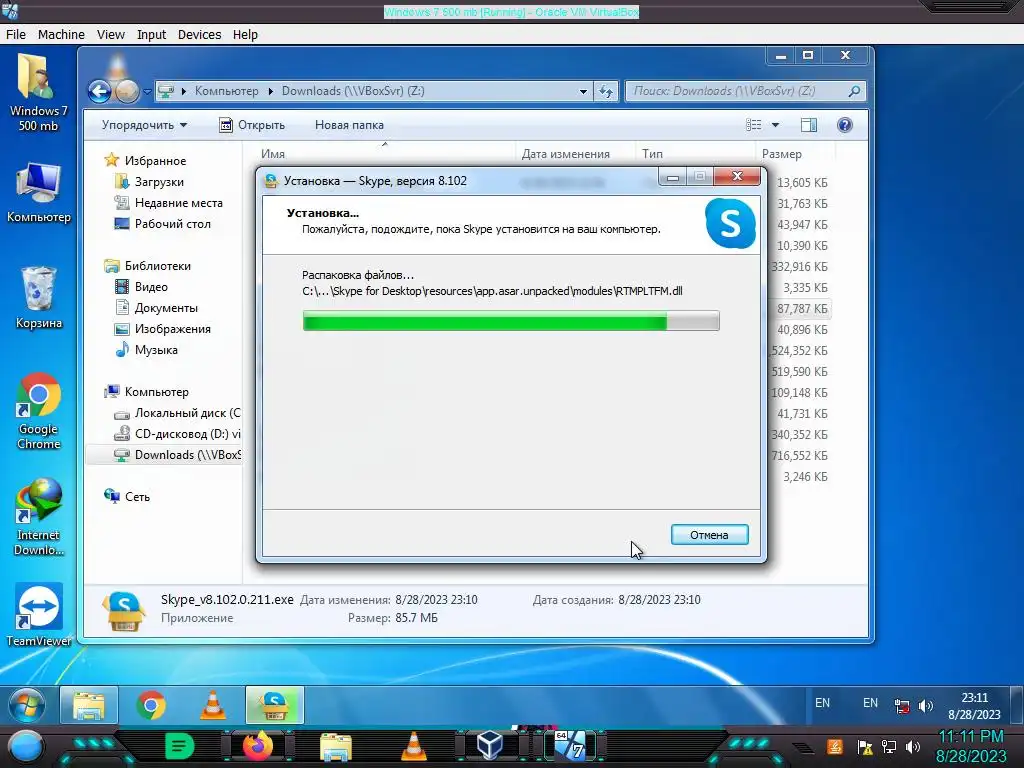1024x768 pixels.
Task: Sort by Имя column header
Action: click(273, 153)
